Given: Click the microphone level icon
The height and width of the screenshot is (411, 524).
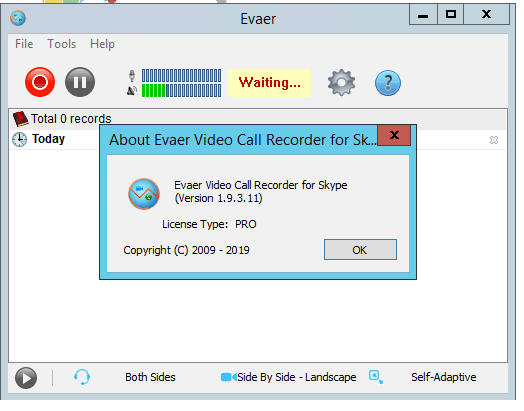Looking at the screenshot, I should (132, 76).
